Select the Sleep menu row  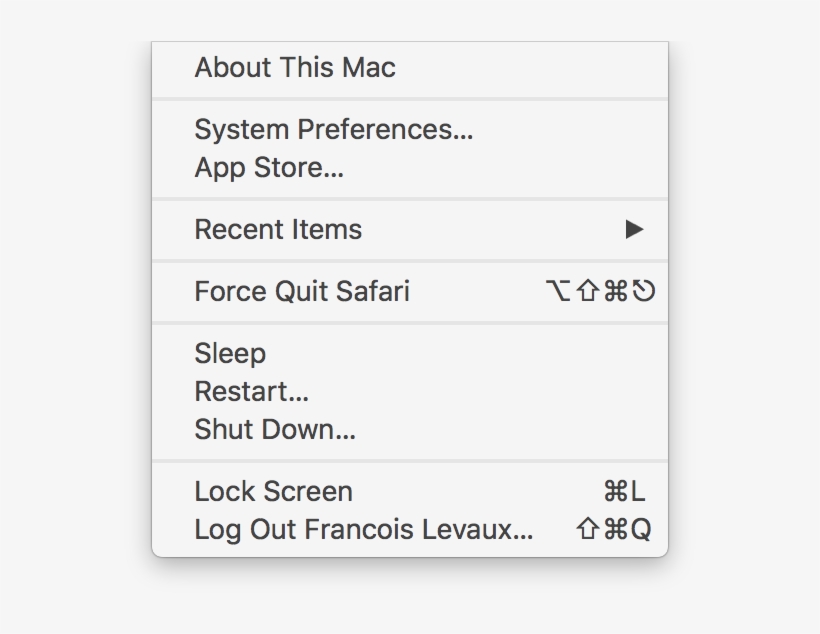pyautogui.click(x=230, y=353)
